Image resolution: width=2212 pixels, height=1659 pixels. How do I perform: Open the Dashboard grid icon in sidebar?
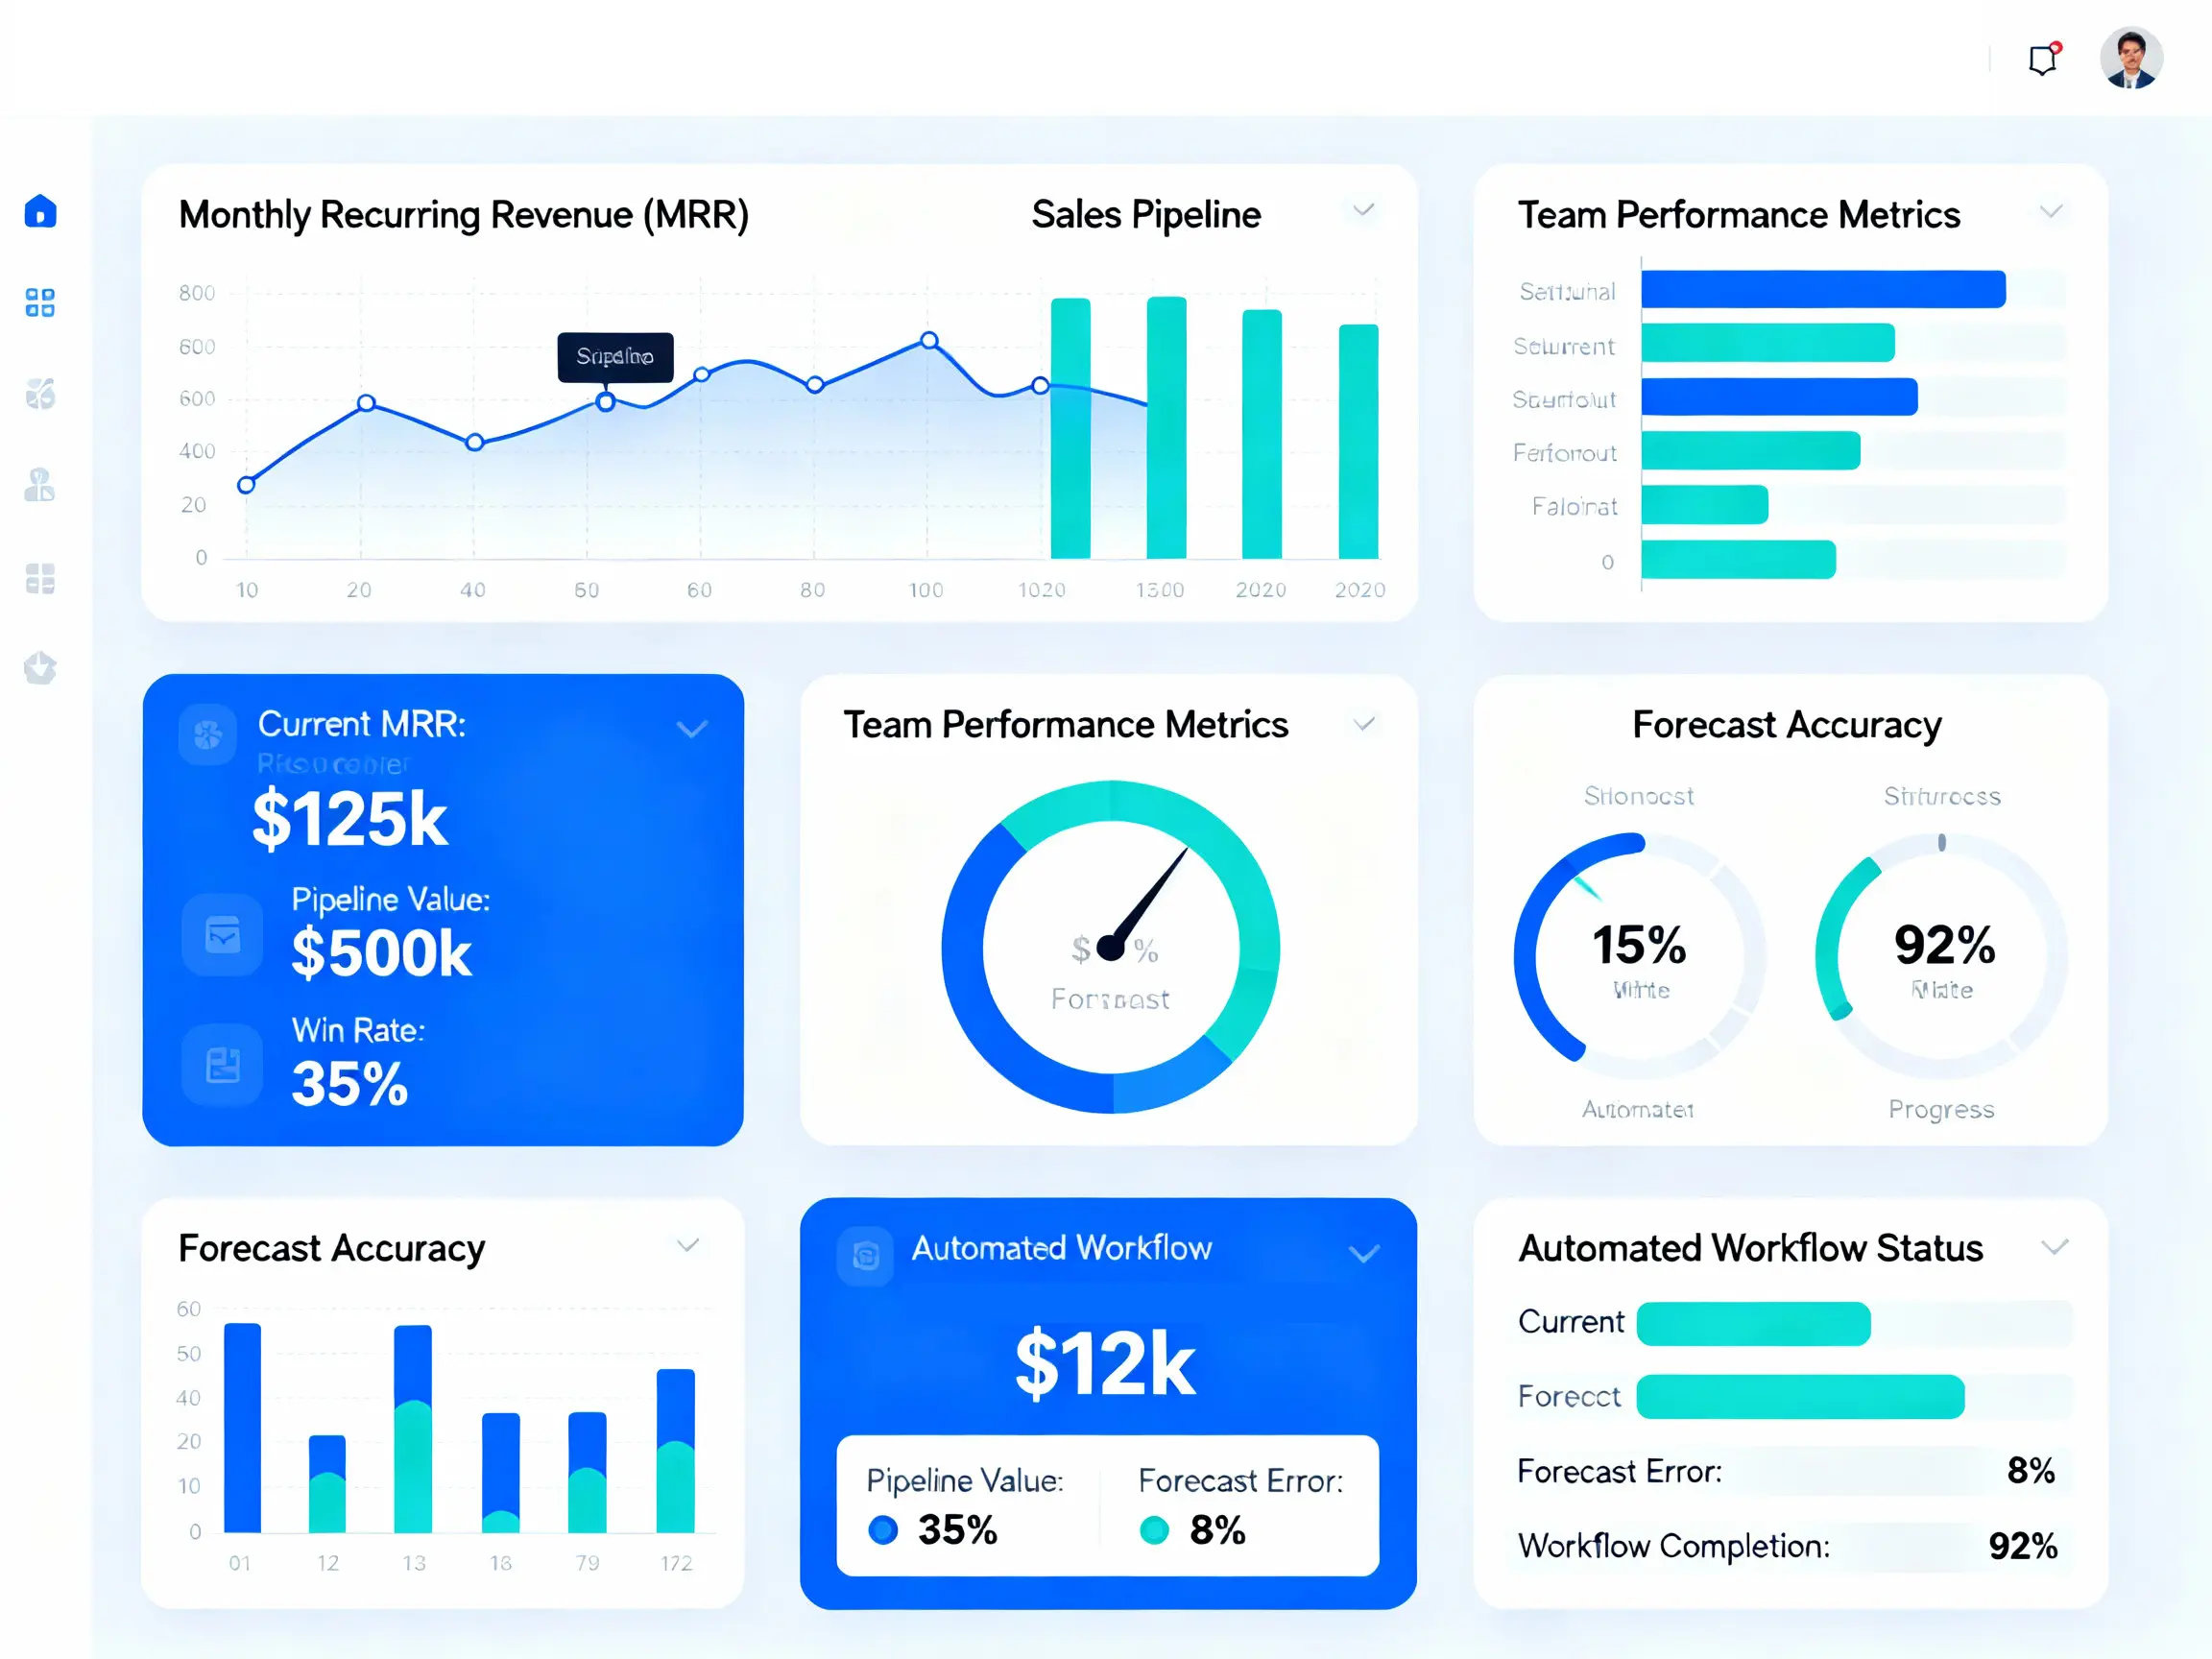pyautogui.click(x=40, y=303)
